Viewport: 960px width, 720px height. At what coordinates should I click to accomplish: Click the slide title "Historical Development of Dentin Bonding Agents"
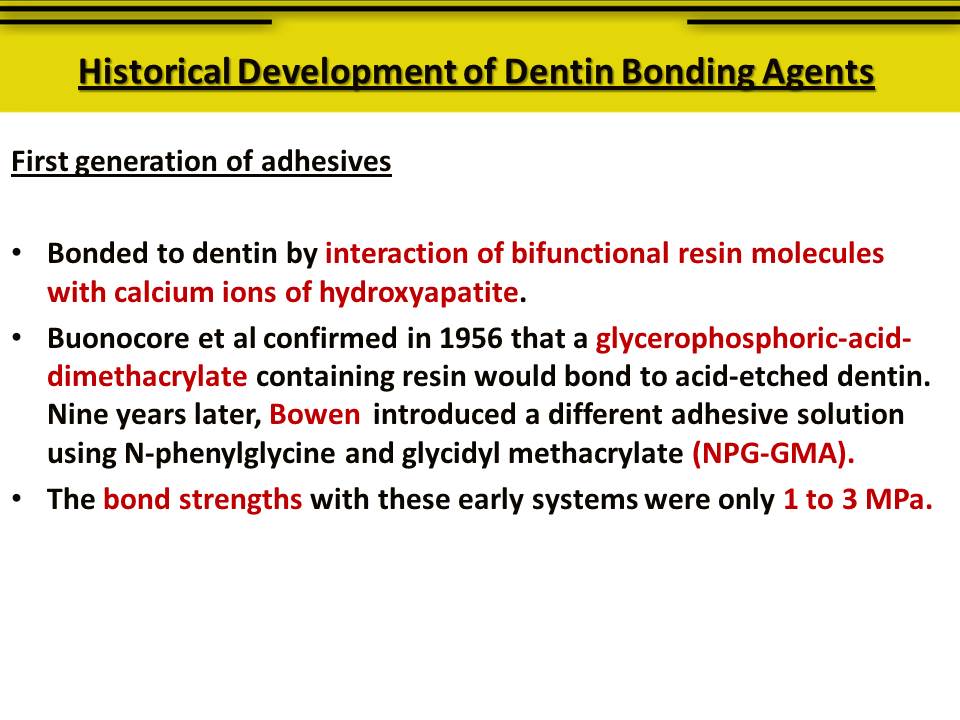coord(478,71)
